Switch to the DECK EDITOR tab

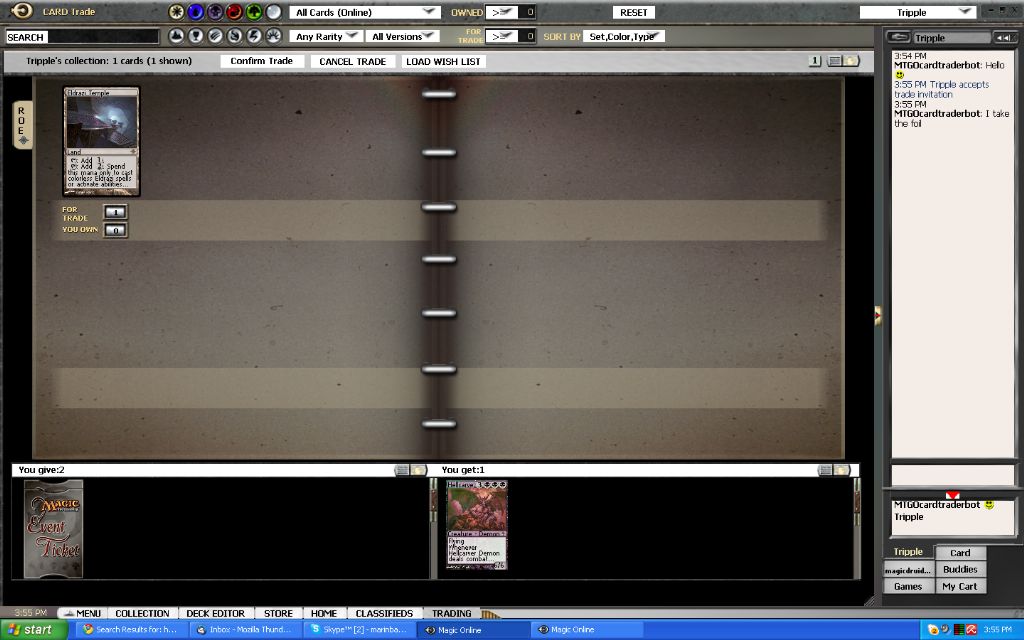[x=214, y=613]
